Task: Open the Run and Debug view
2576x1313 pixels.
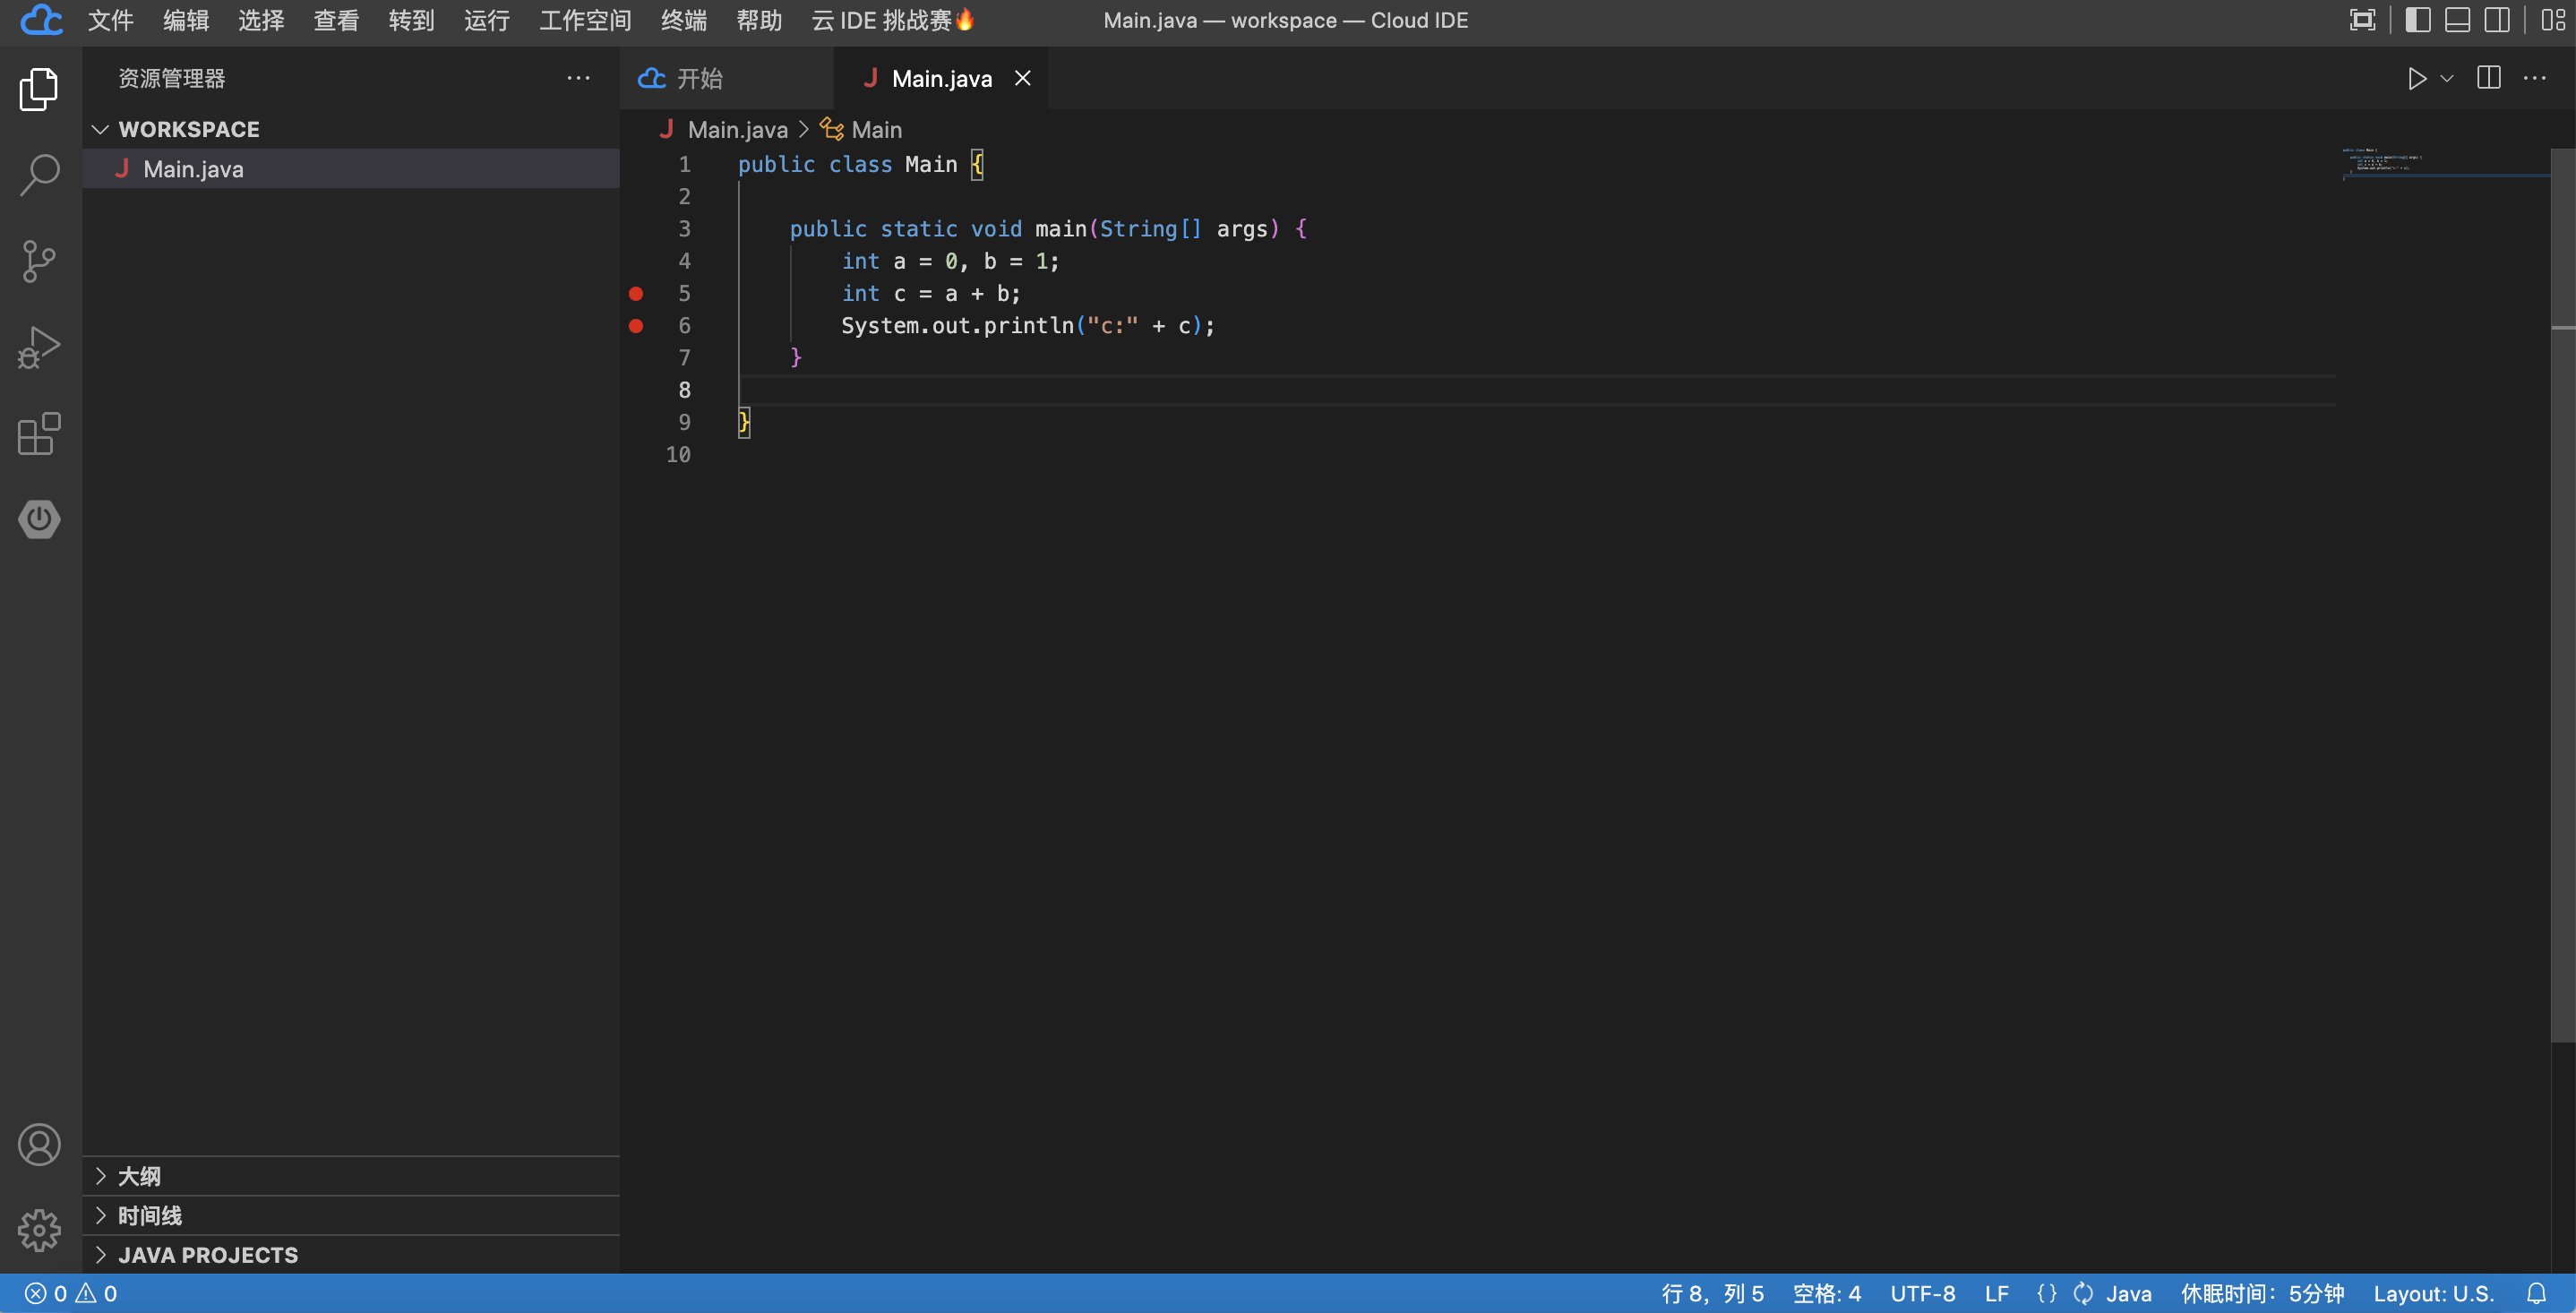Action: click(x=39, y=347)
